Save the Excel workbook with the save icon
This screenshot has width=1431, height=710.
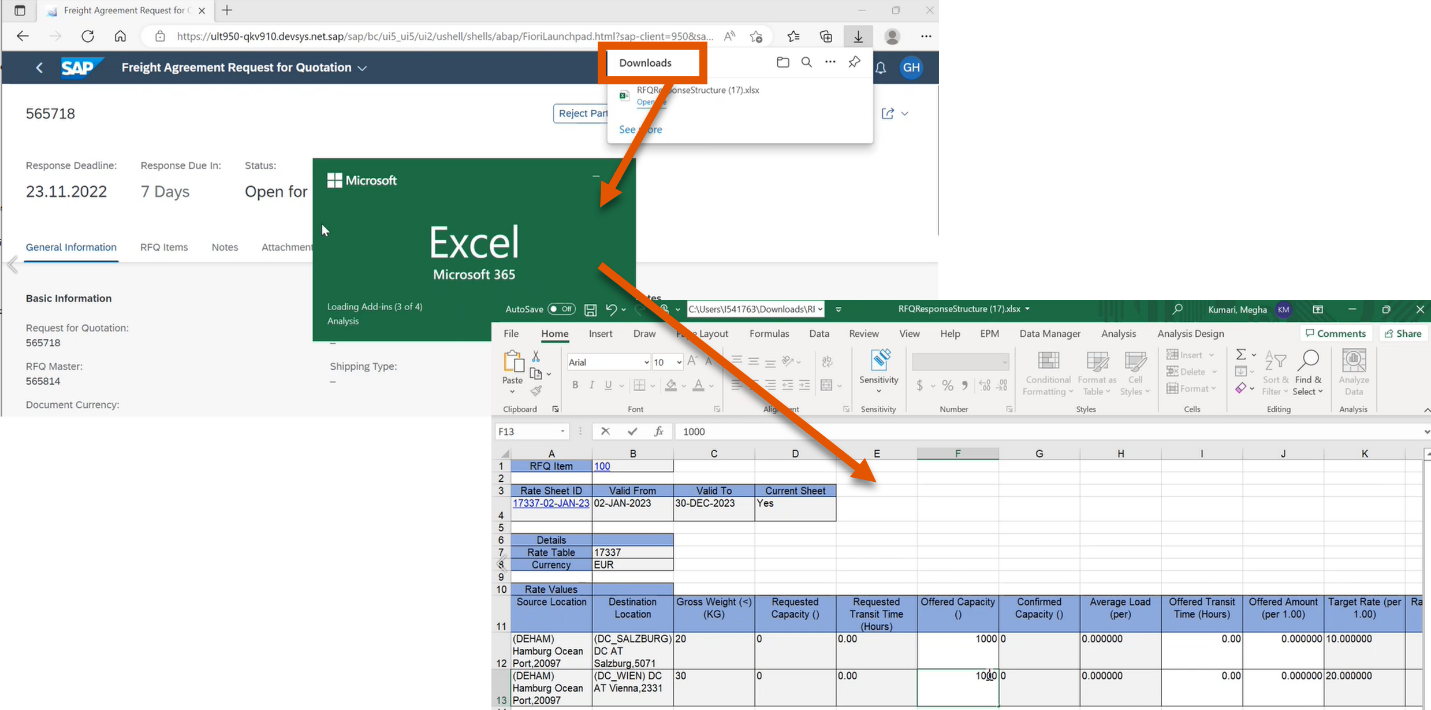click(591, 310)
